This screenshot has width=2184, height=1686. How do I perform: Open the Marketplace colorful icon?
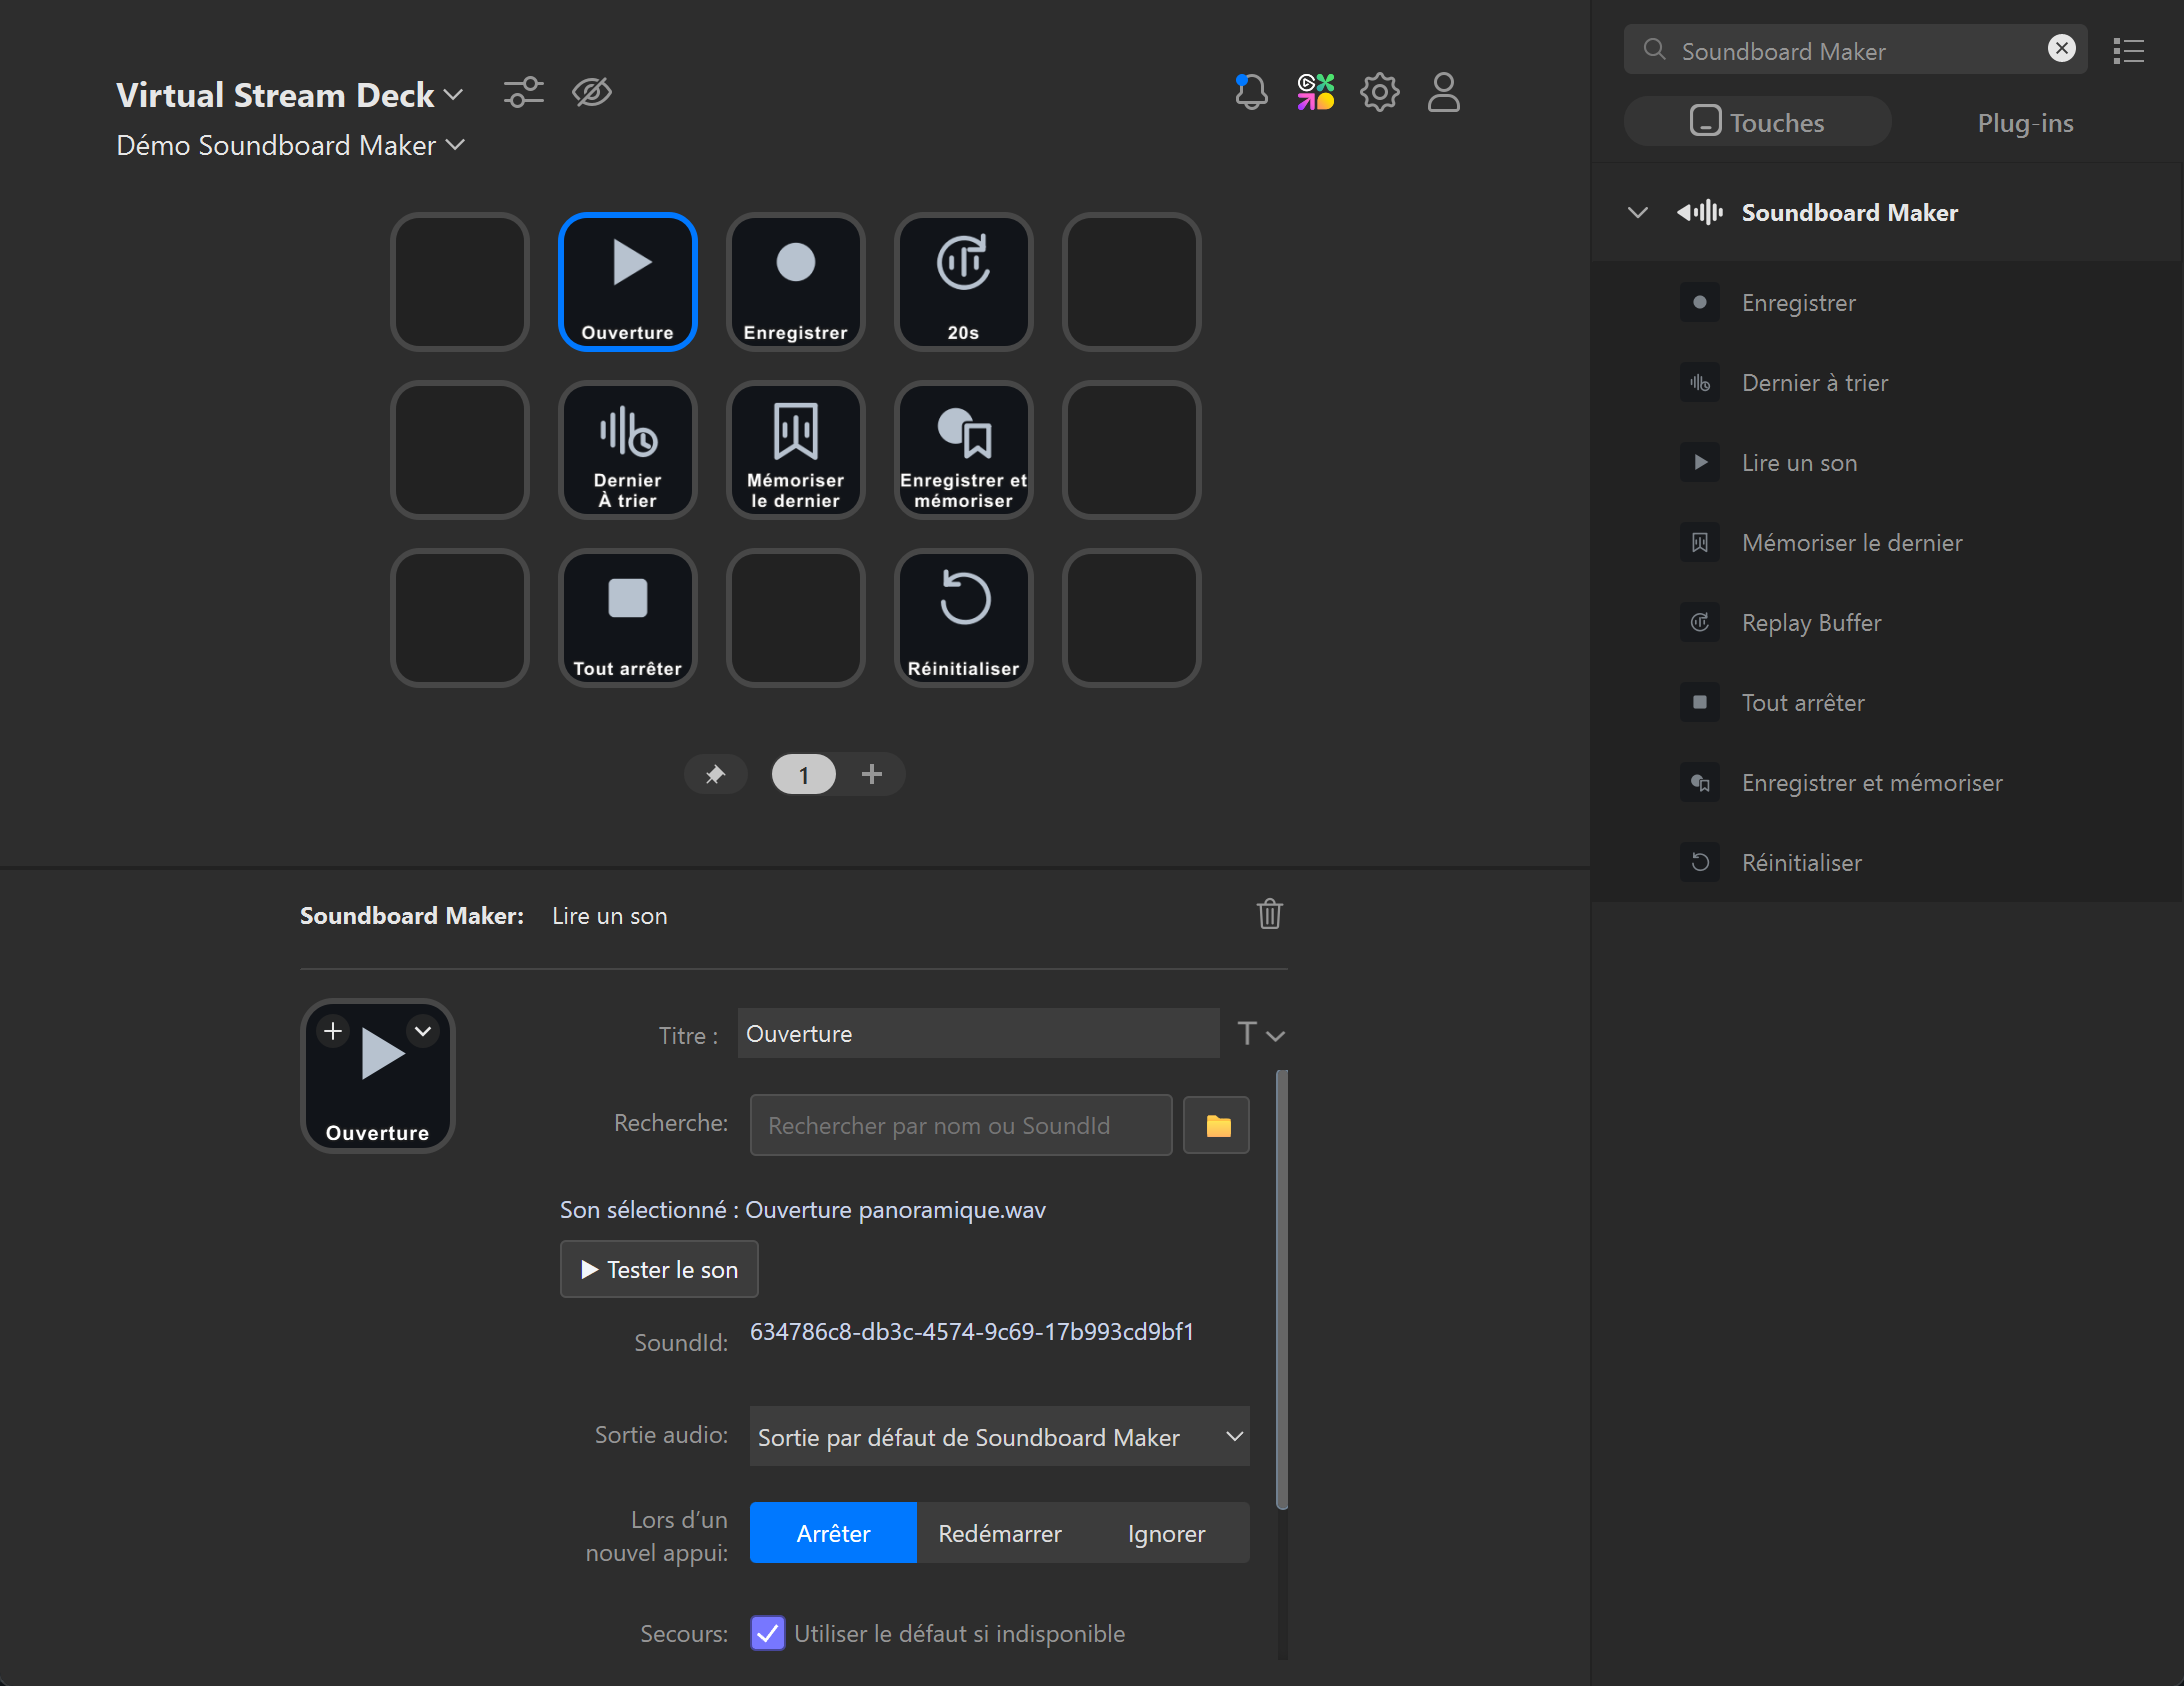pyautogui.click(x=1315, y=92)
